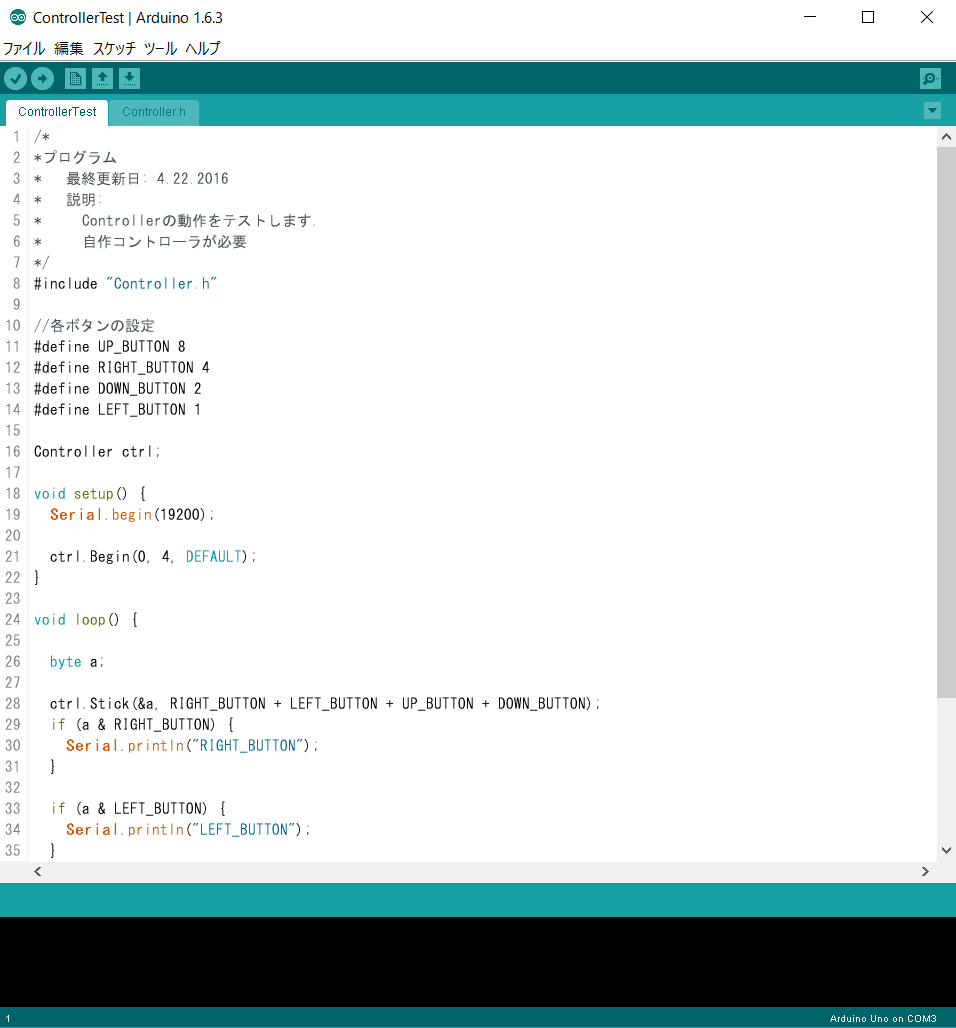Click line number 28 in the gutter
The width and height of the screenshot is (956, 1028).
click(x=13, y=703)
